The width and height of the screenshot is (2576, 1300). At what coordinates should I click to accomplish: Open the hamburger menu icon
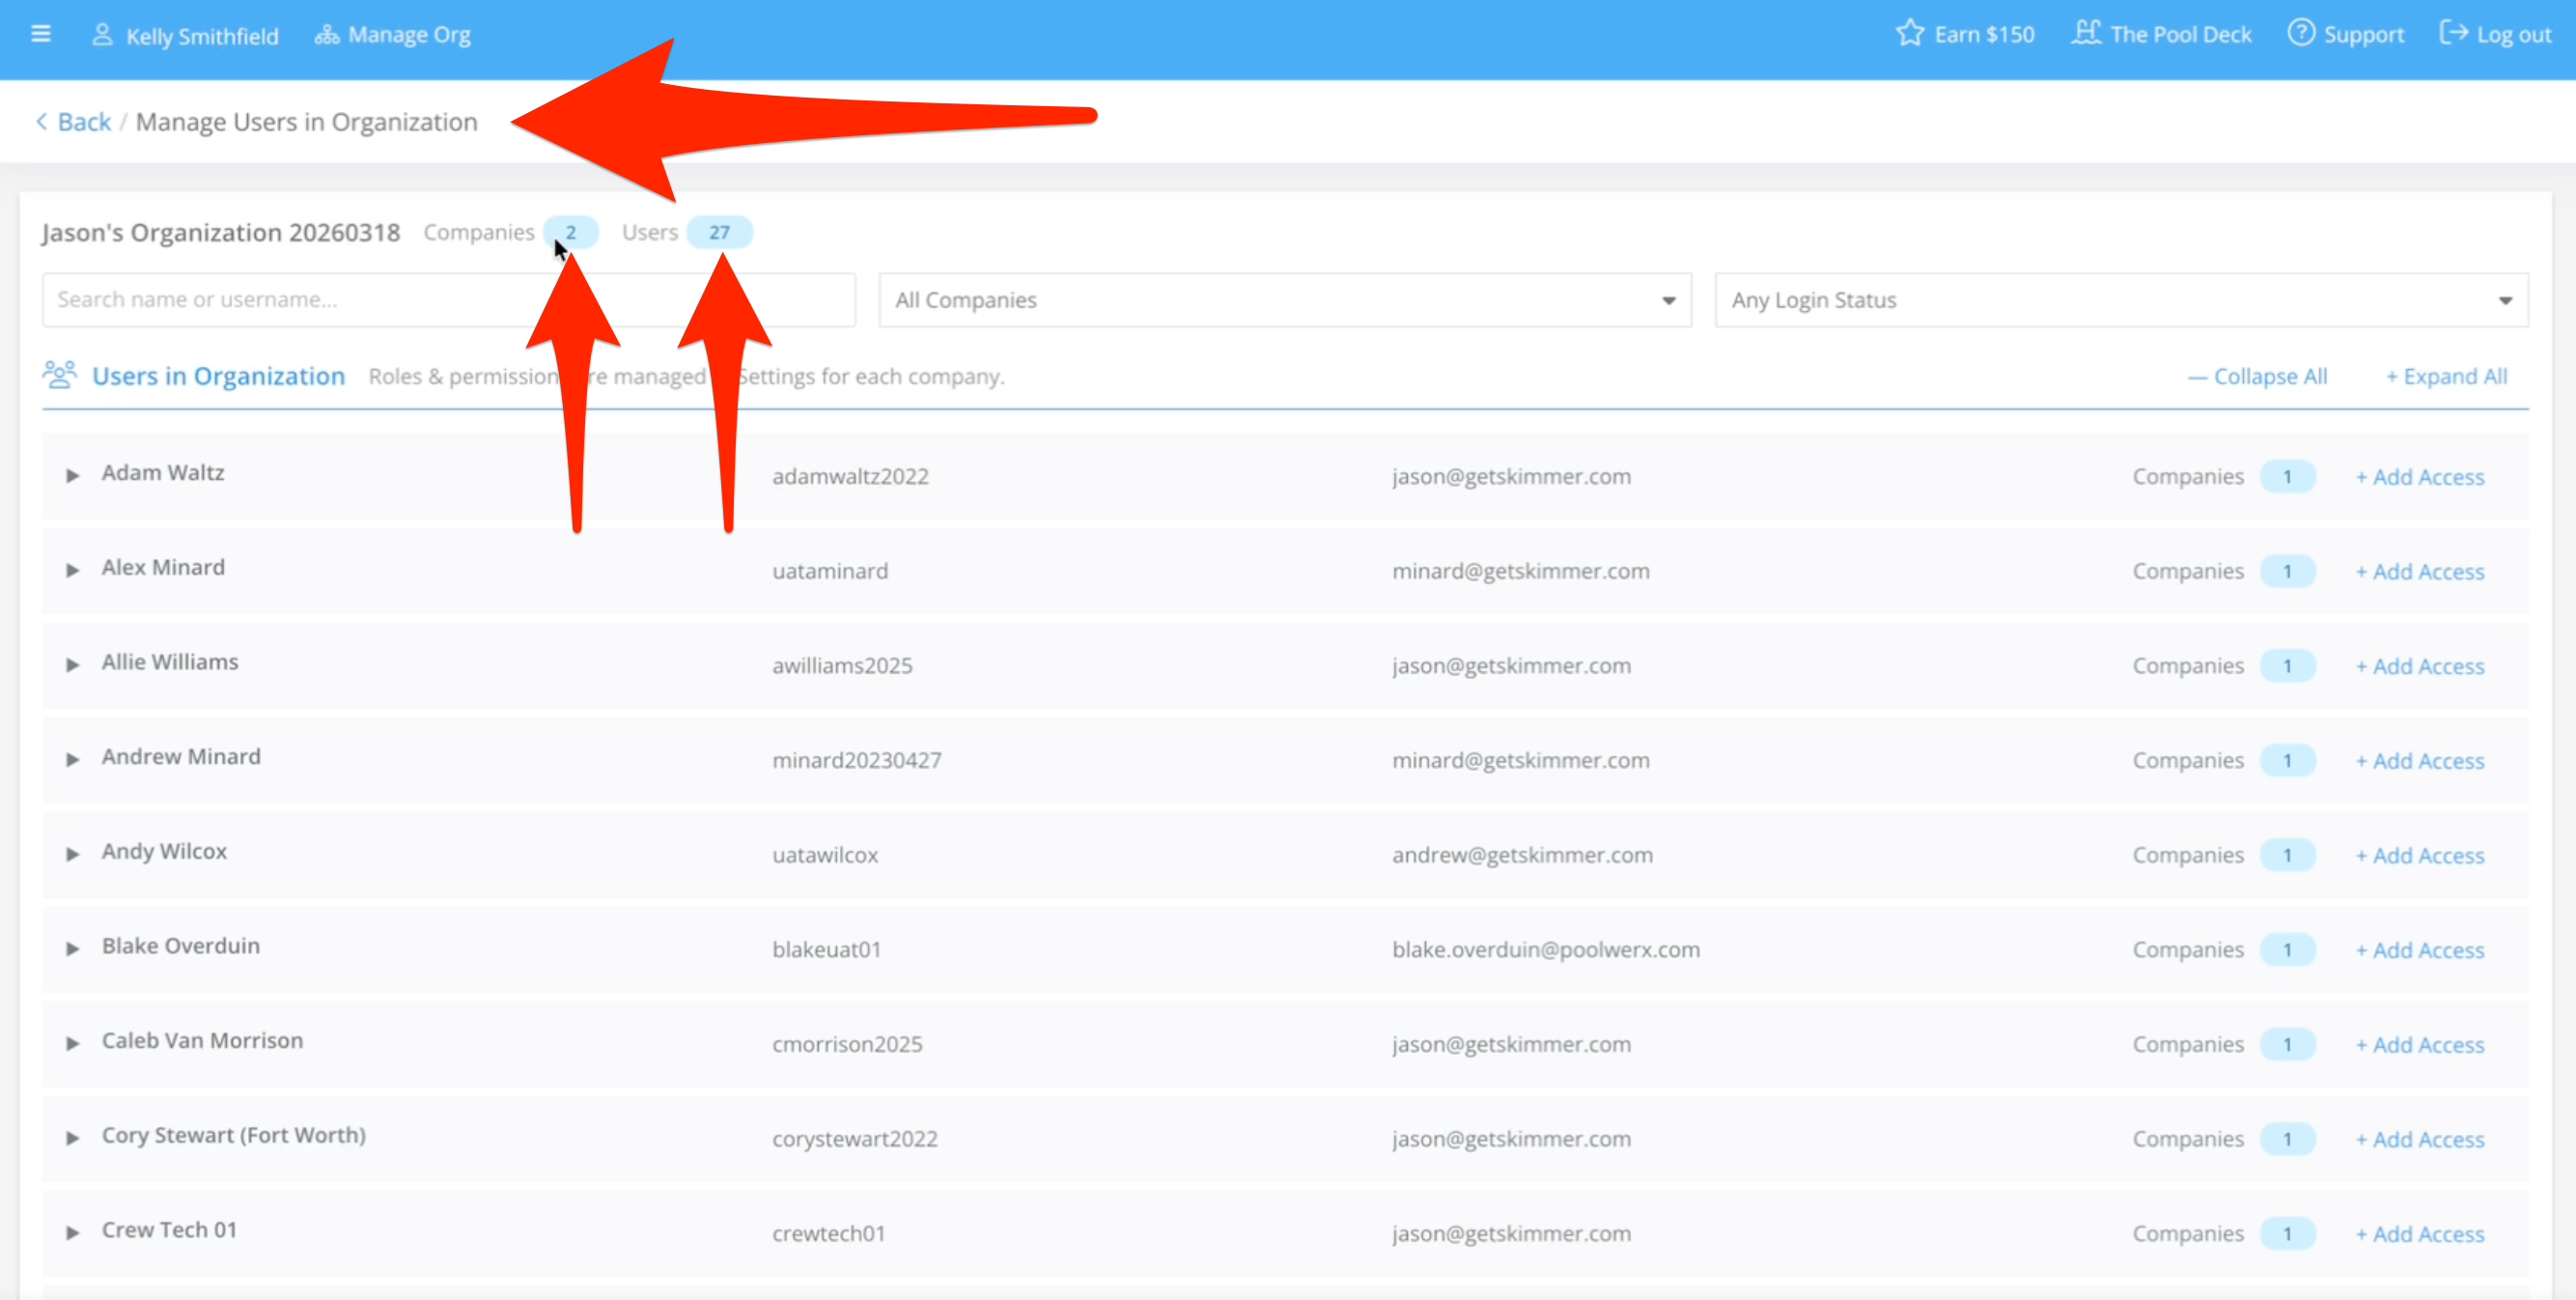click(x=40, y=34)
